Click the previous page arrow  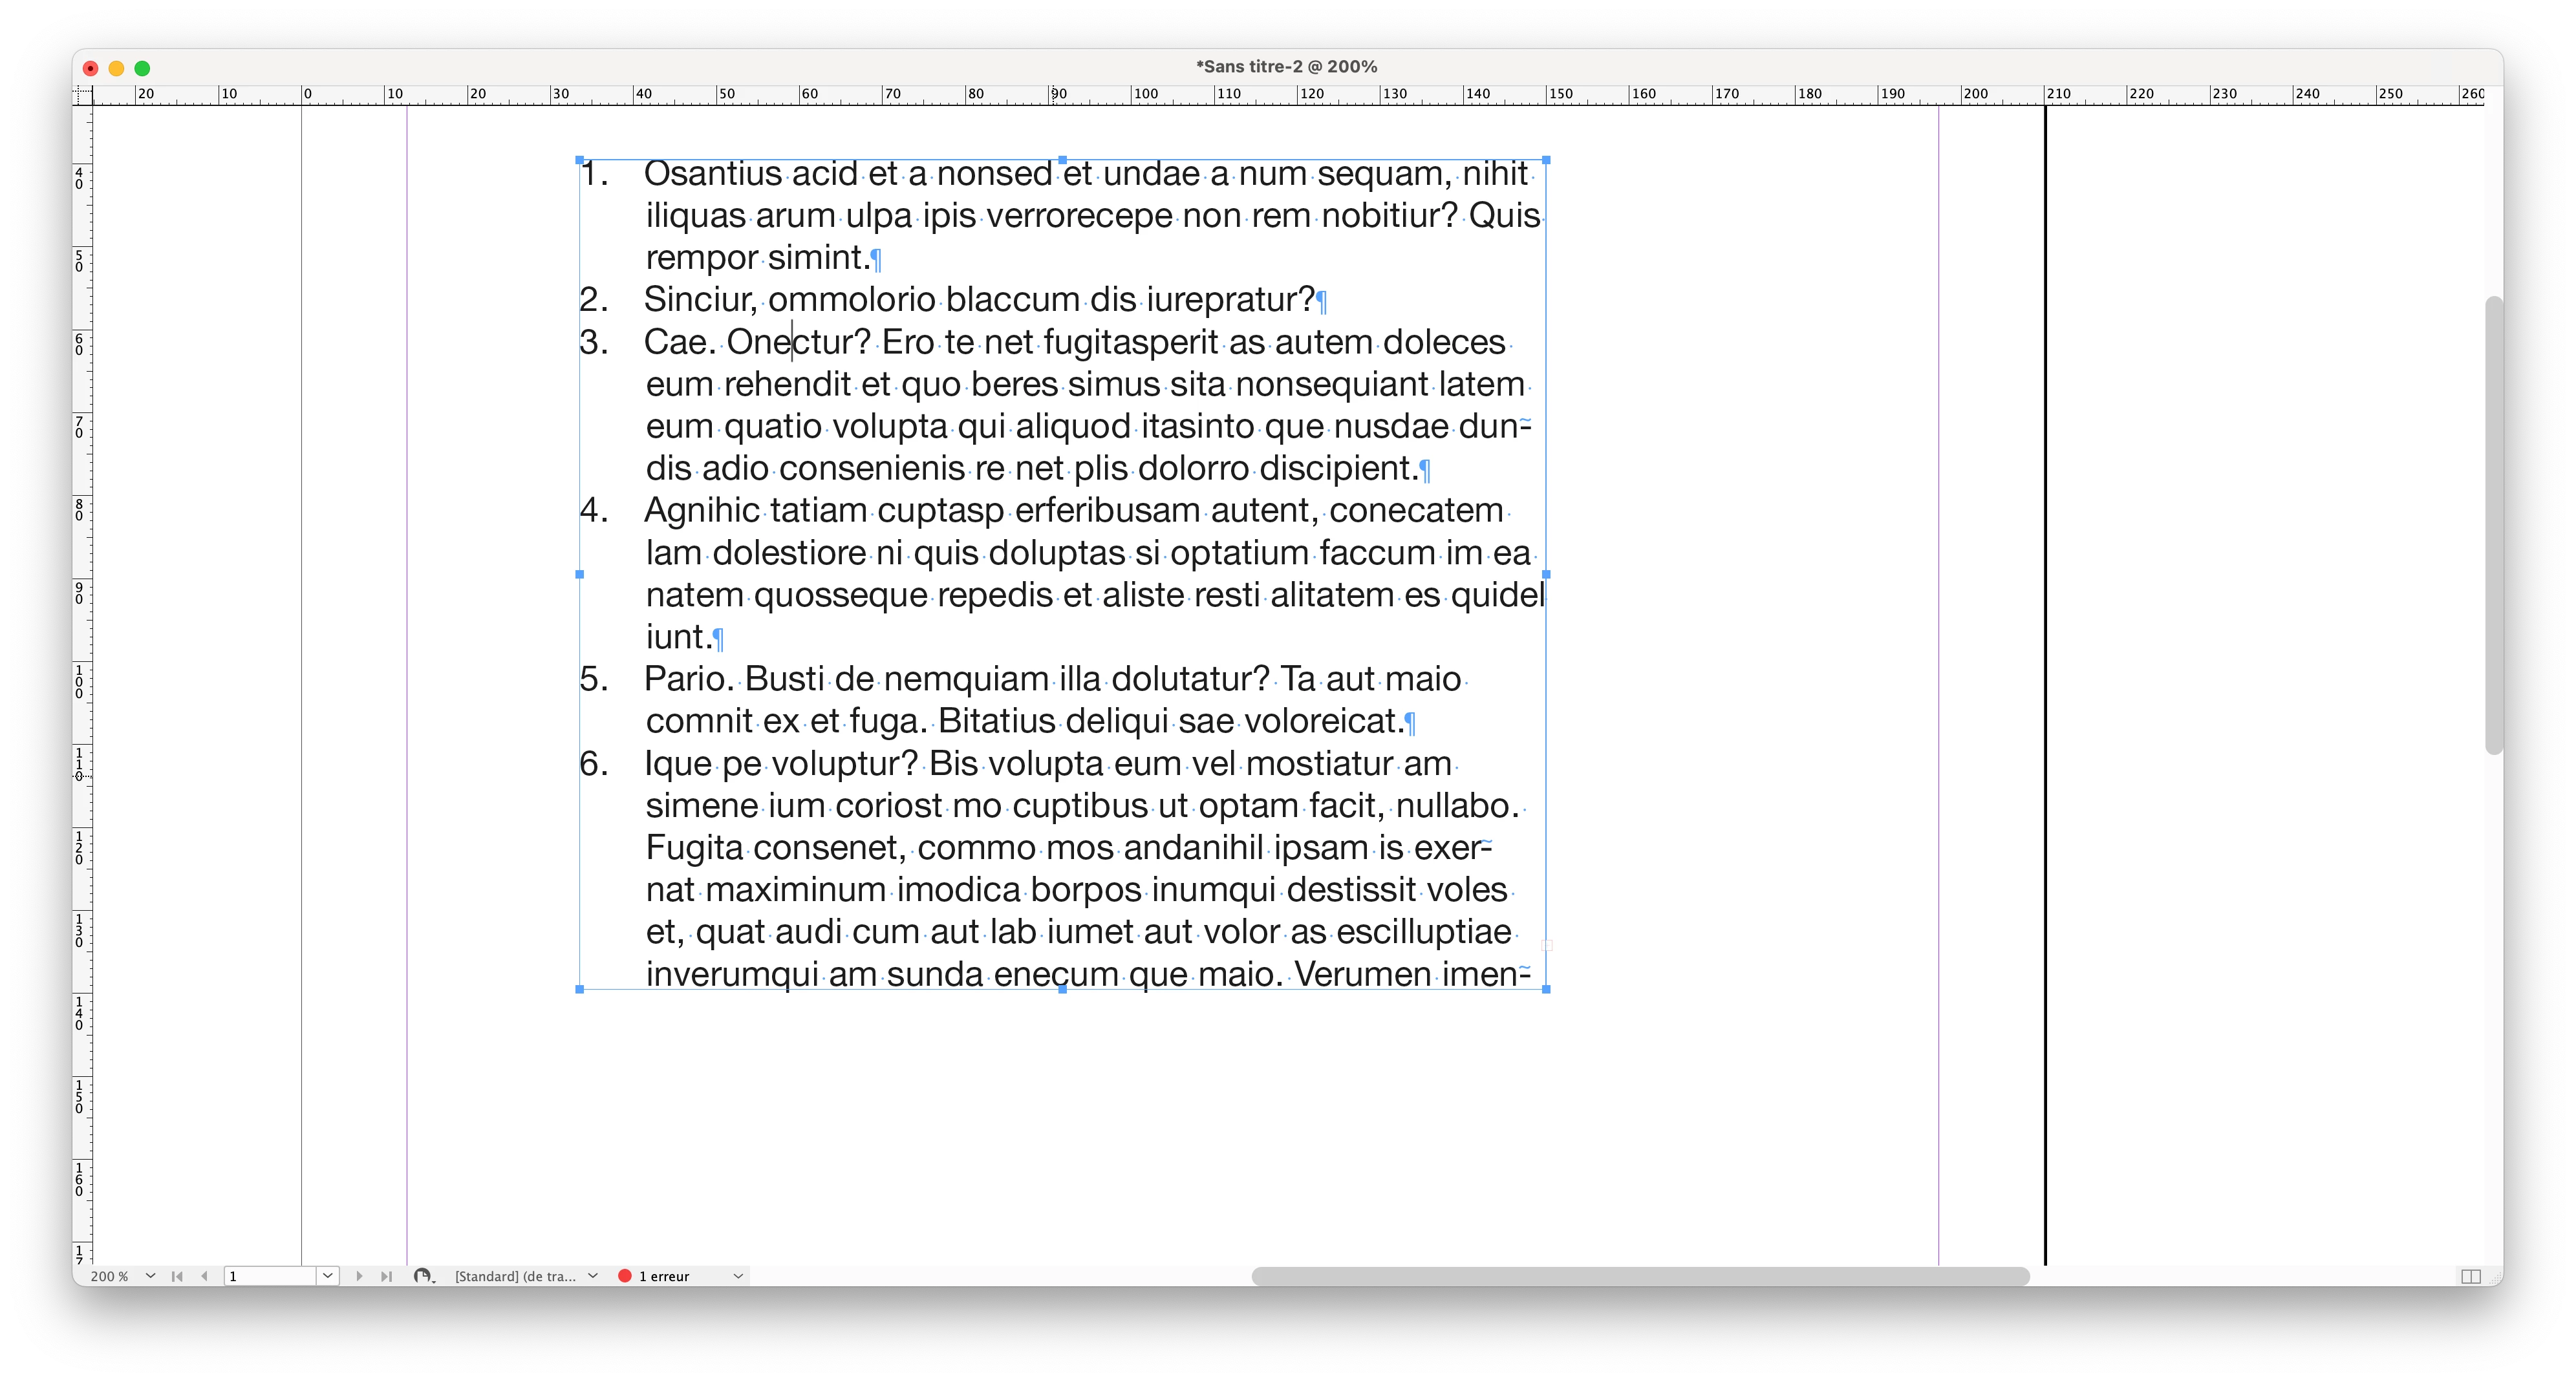point(204,1276)
